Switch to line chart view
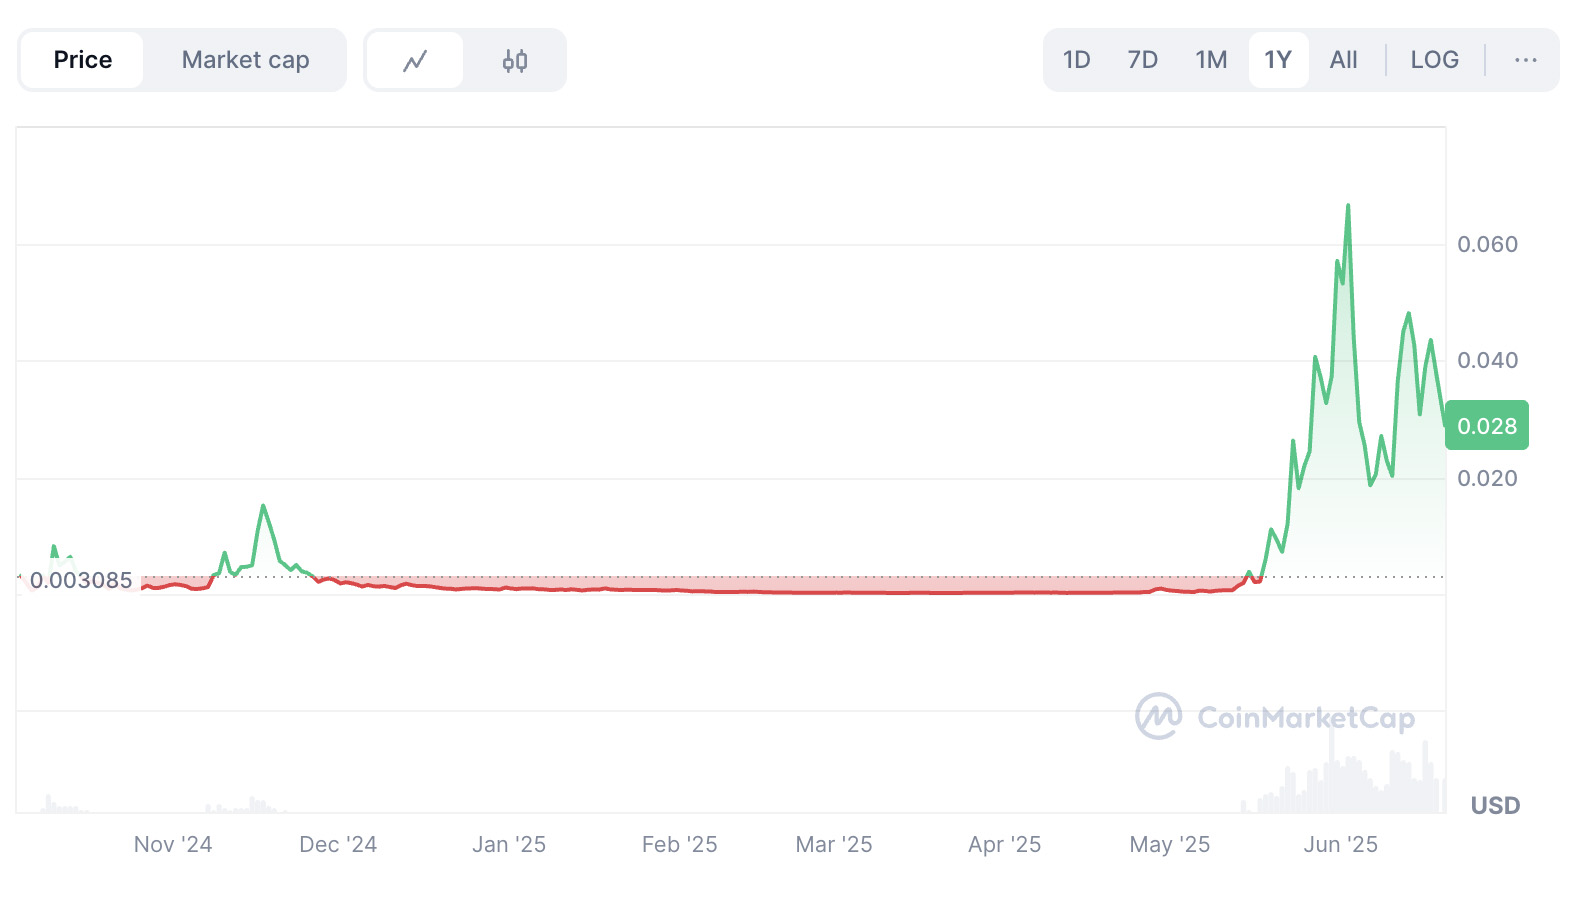1586x898 pixels. (415, 61)
